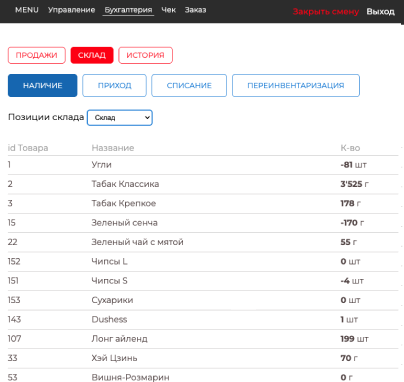Click Закрыть смену link
This screenshot has width=404, height=382.
(325, 12)
